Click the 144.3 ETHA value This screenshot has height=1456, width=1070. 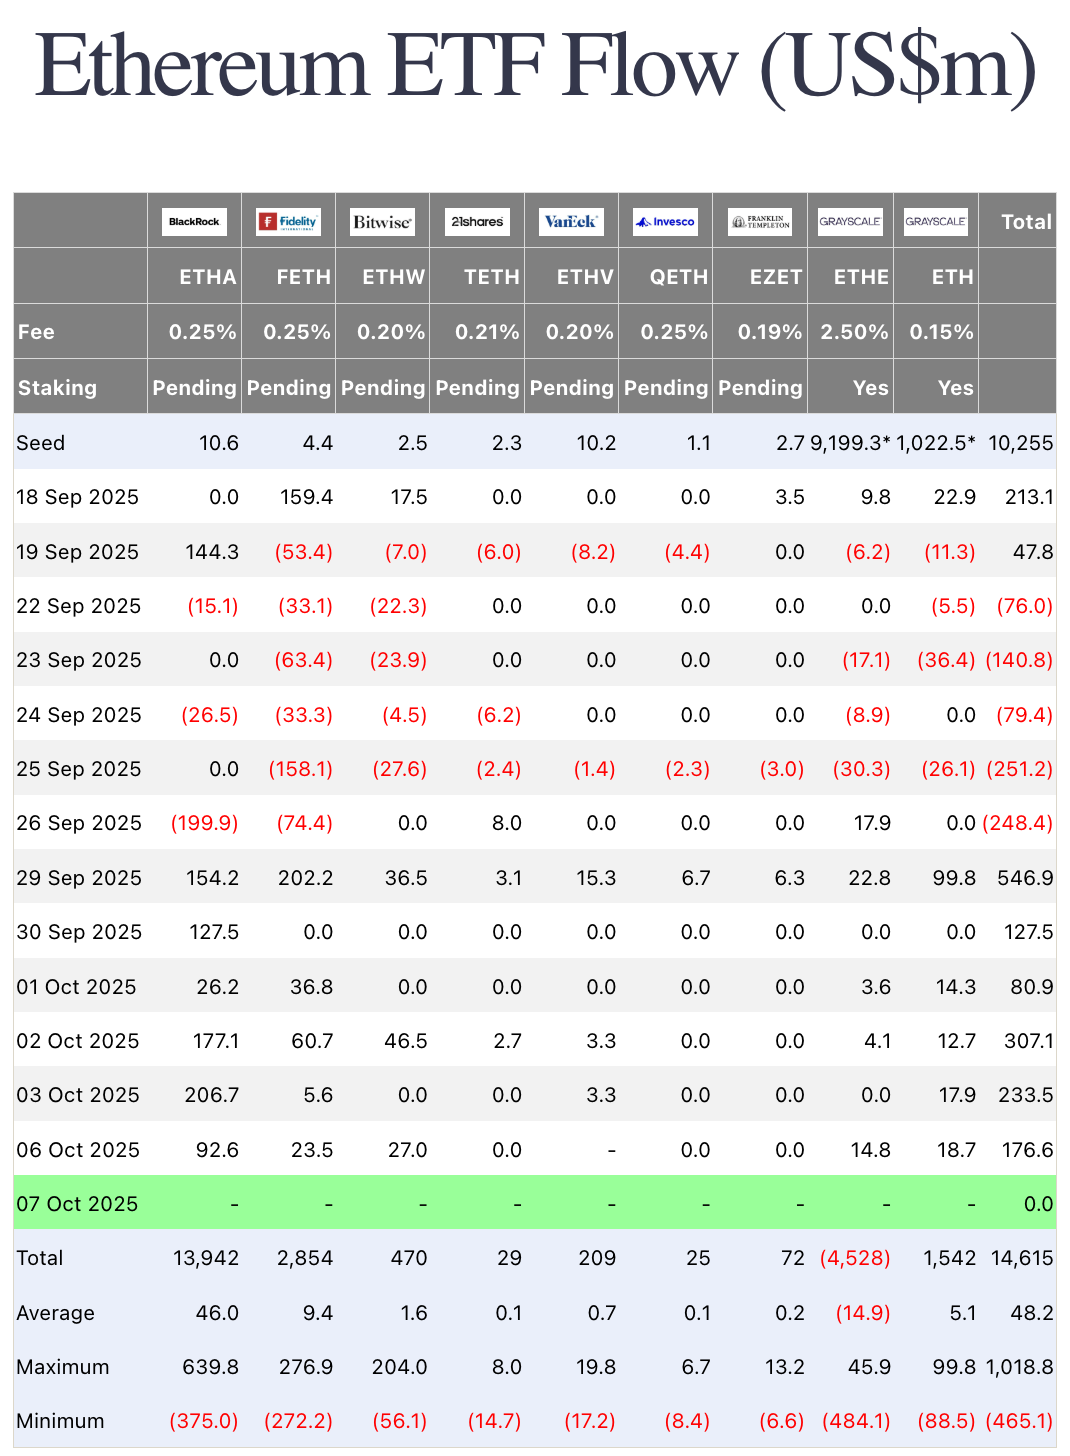click(x=212, y=552)
